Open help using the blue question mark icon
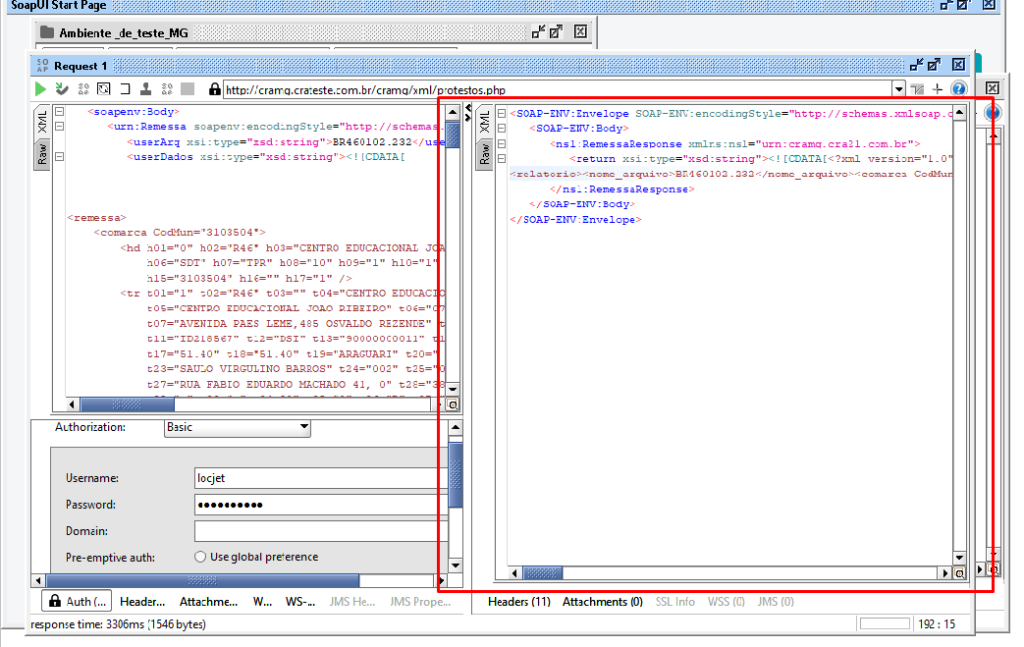The width and height of the screenshot is (1024, 647). [958, 89]
